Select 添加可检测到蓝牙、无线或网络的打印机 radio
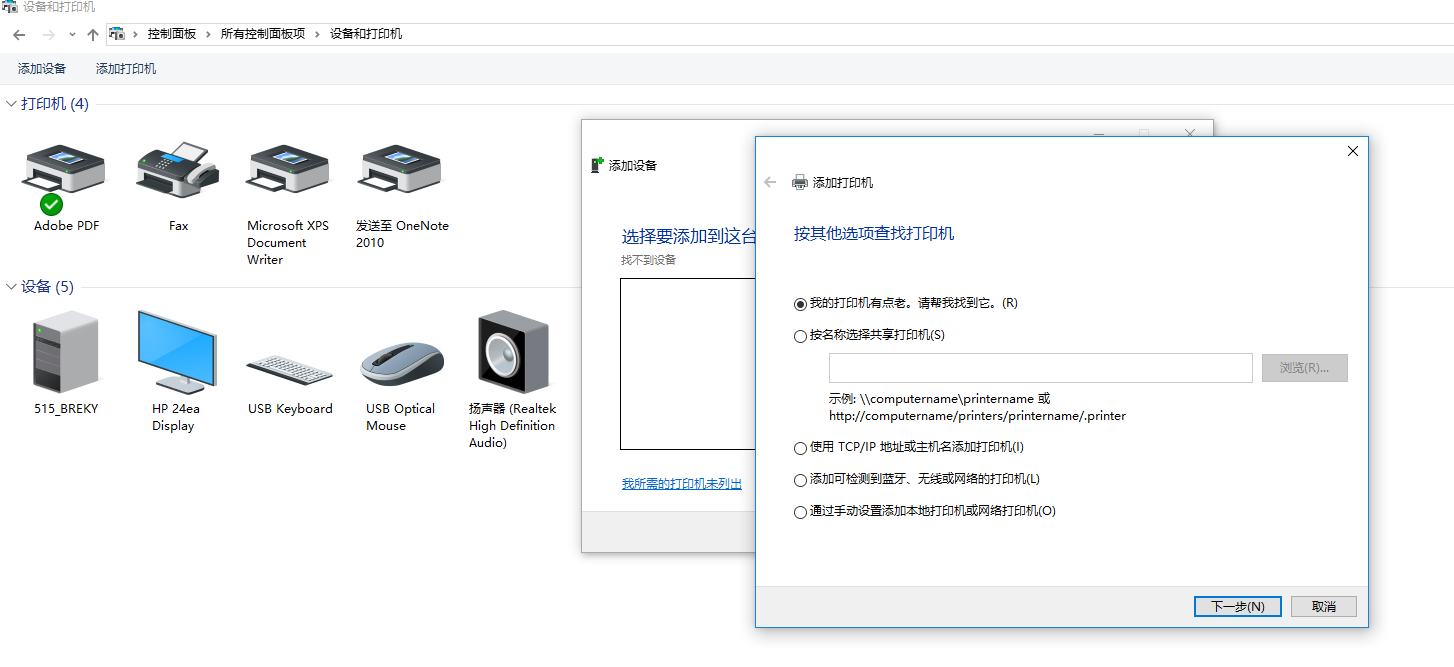The height and width of the screenshot is (667, 1454). tap(800, 480)
